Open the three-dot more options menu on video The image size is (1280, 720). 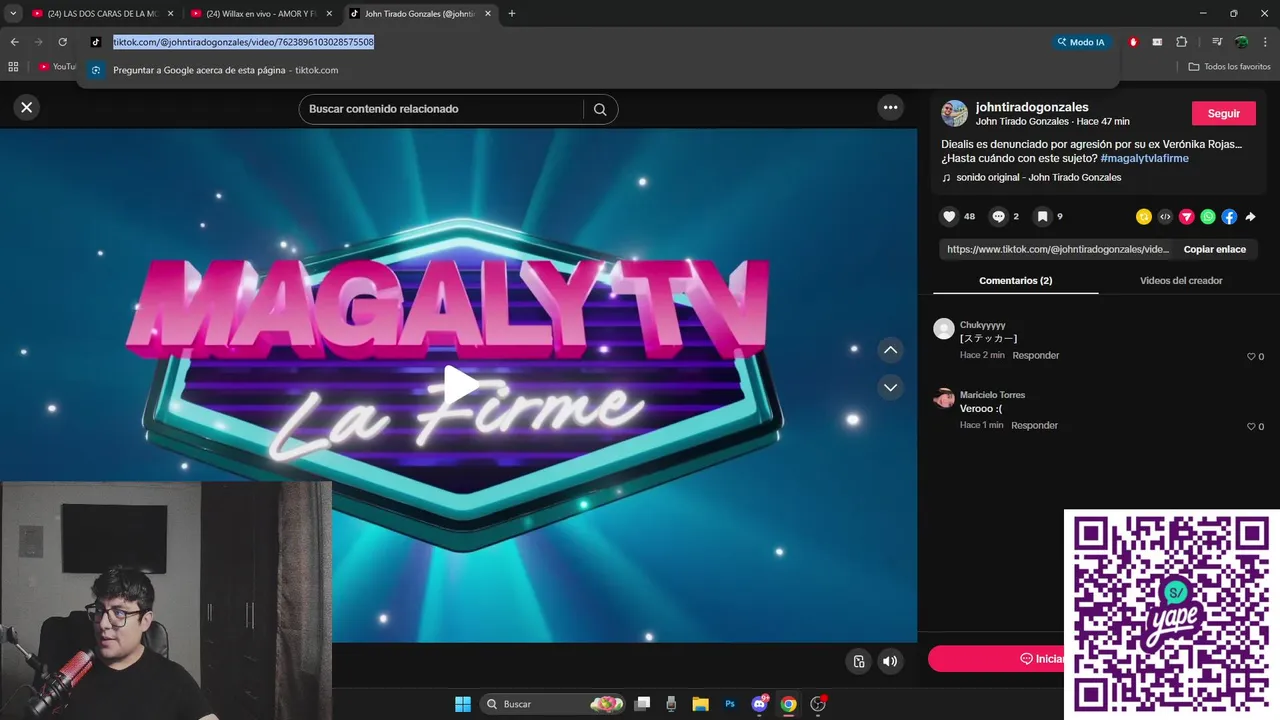(890, 108)
